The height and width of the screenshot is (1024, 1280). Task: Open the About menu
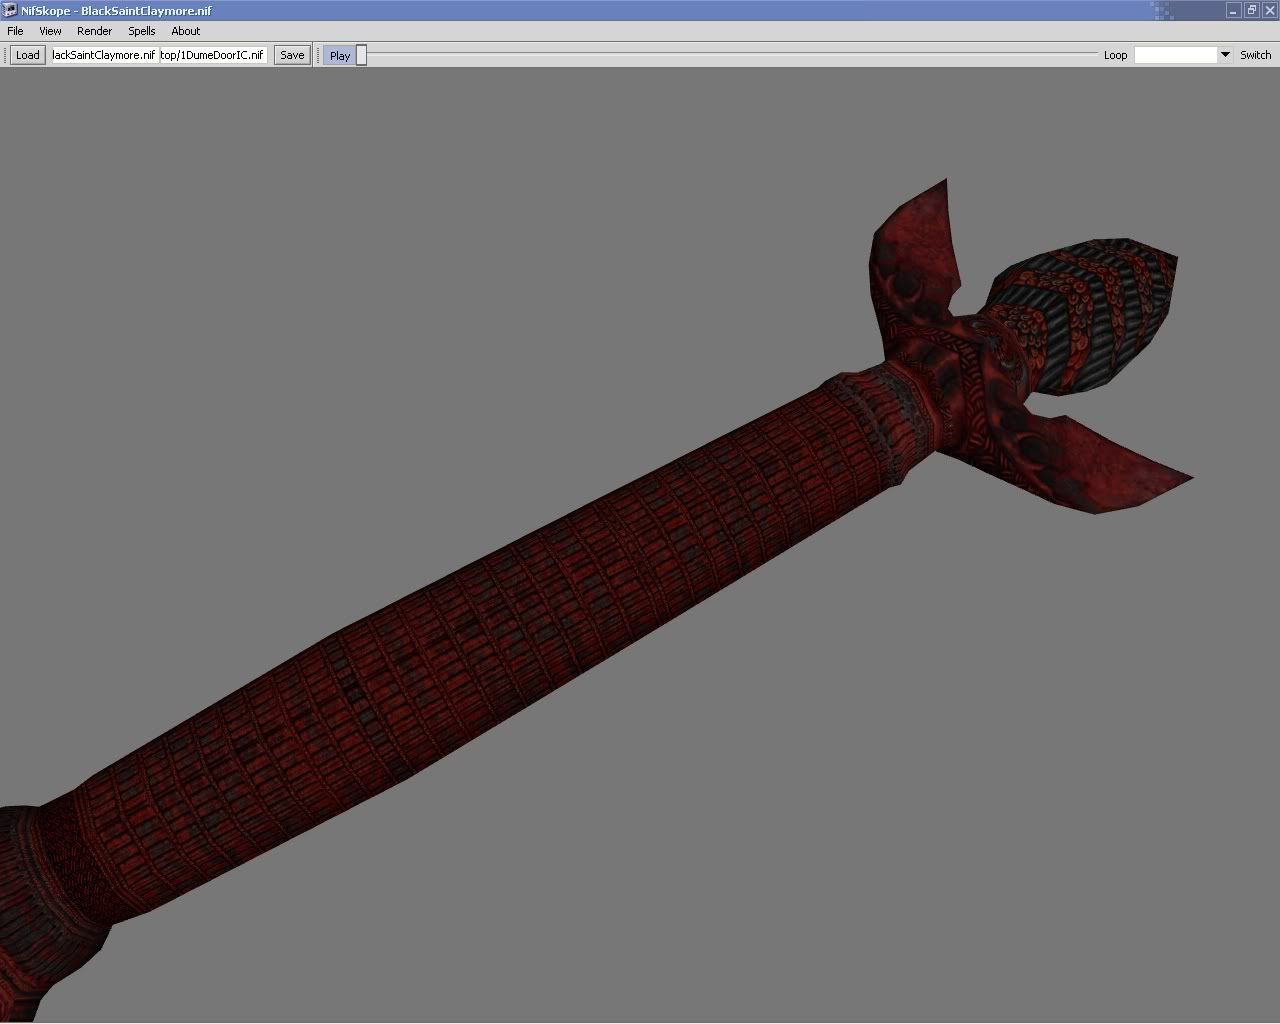(x=185, y=31)
